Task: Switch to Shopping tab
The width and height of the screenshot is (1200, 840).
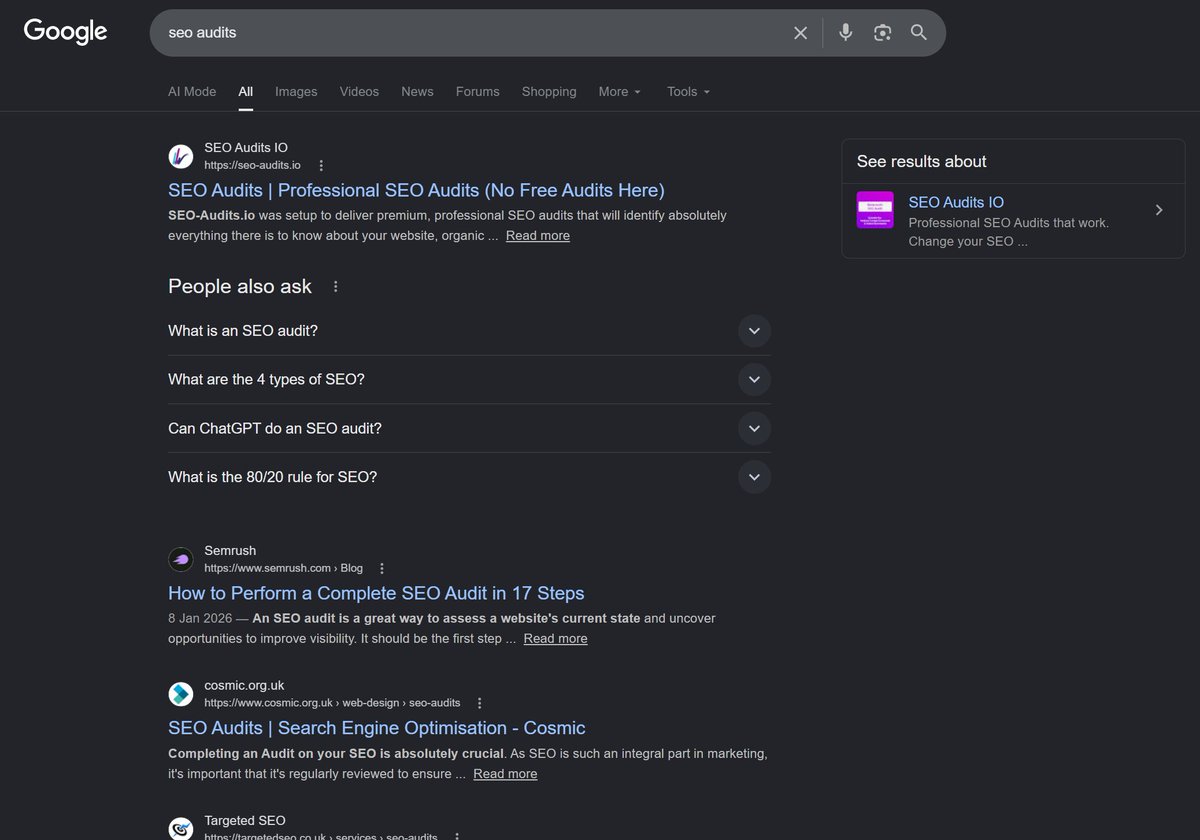Action: (x=549, y=92)
